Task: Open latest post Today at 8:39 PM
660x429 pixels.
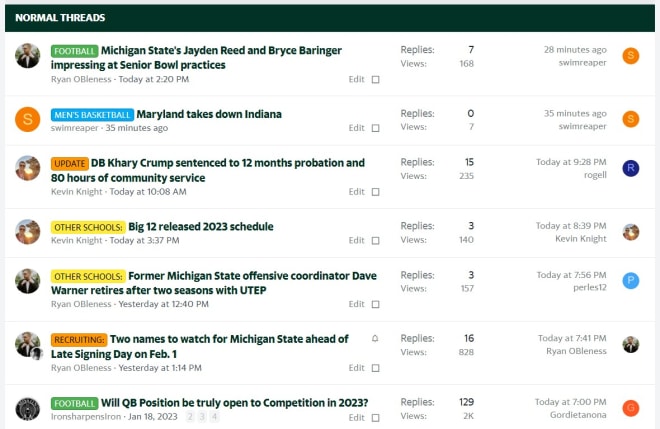Action: click(571, 226)
